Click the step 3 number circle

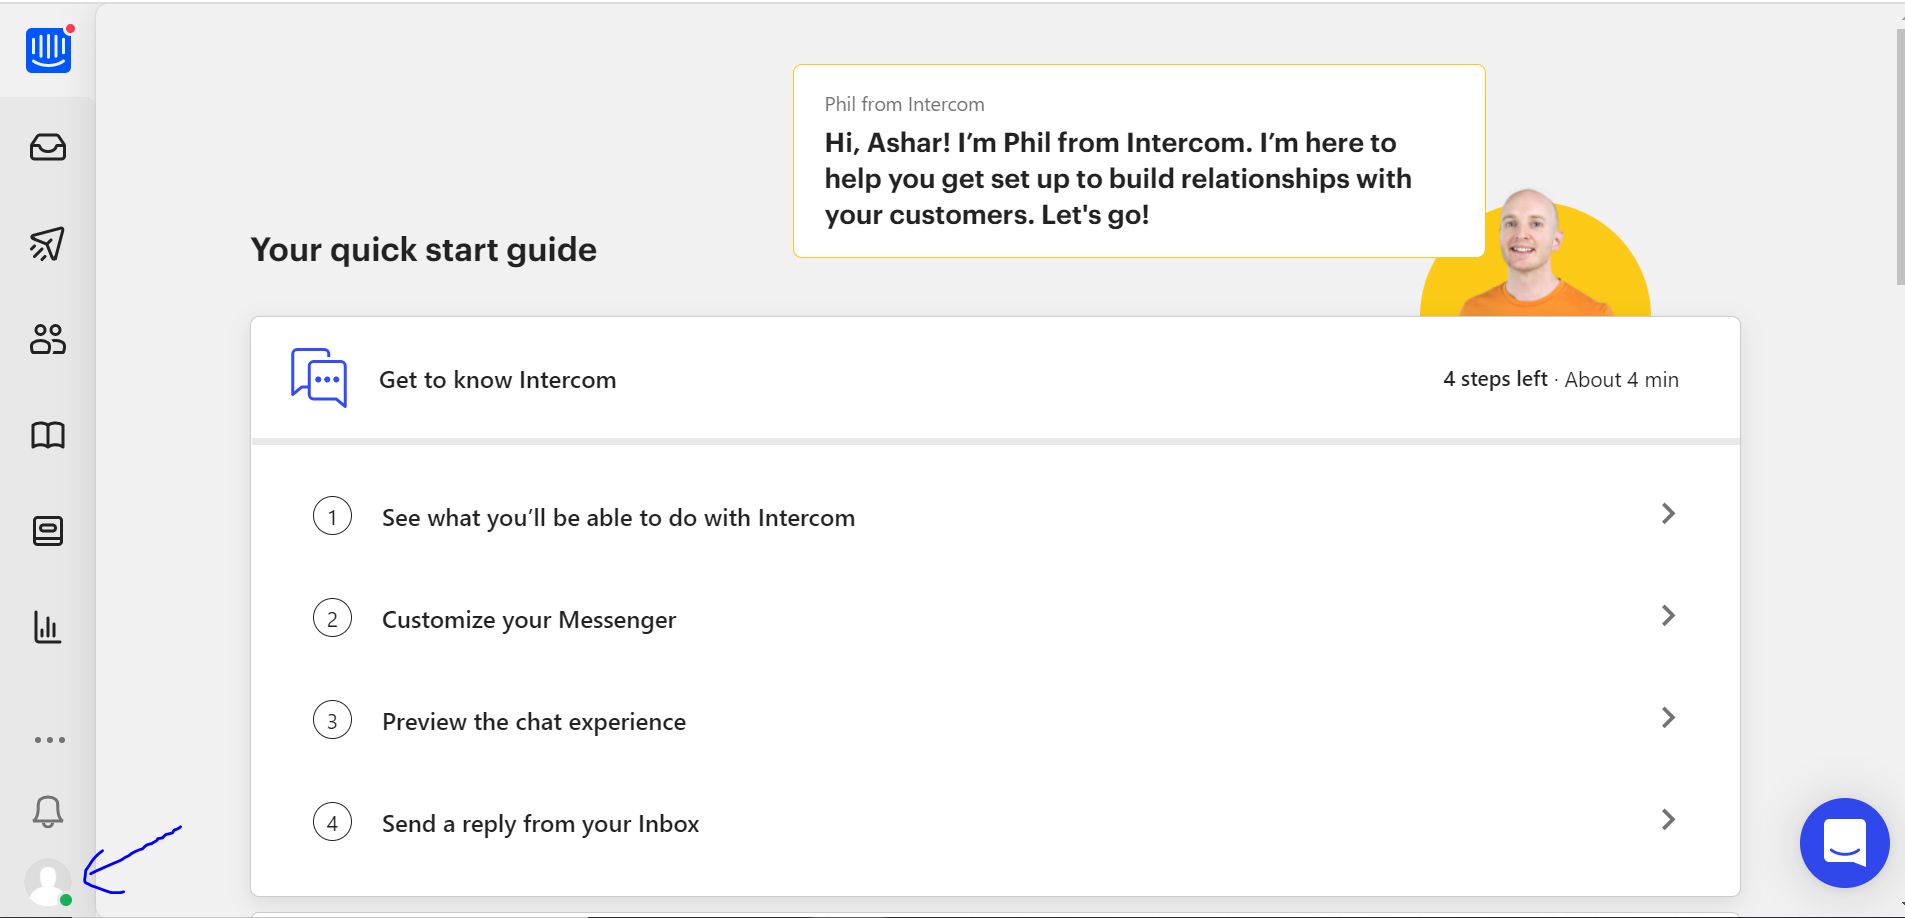tap(332, 721)
